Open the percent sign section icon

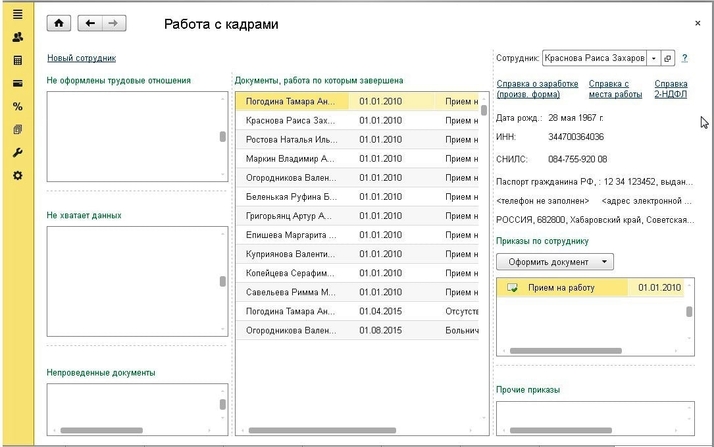pyautogui.click(x=17, y=107)
